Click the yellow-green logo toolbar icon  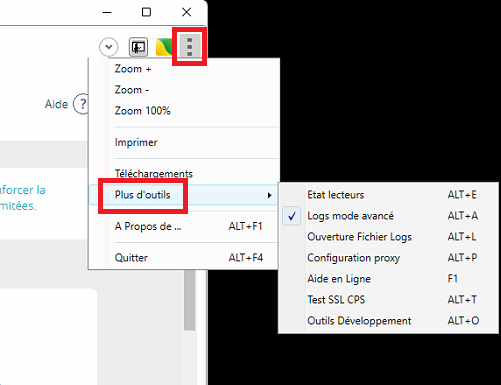point(164,47)
